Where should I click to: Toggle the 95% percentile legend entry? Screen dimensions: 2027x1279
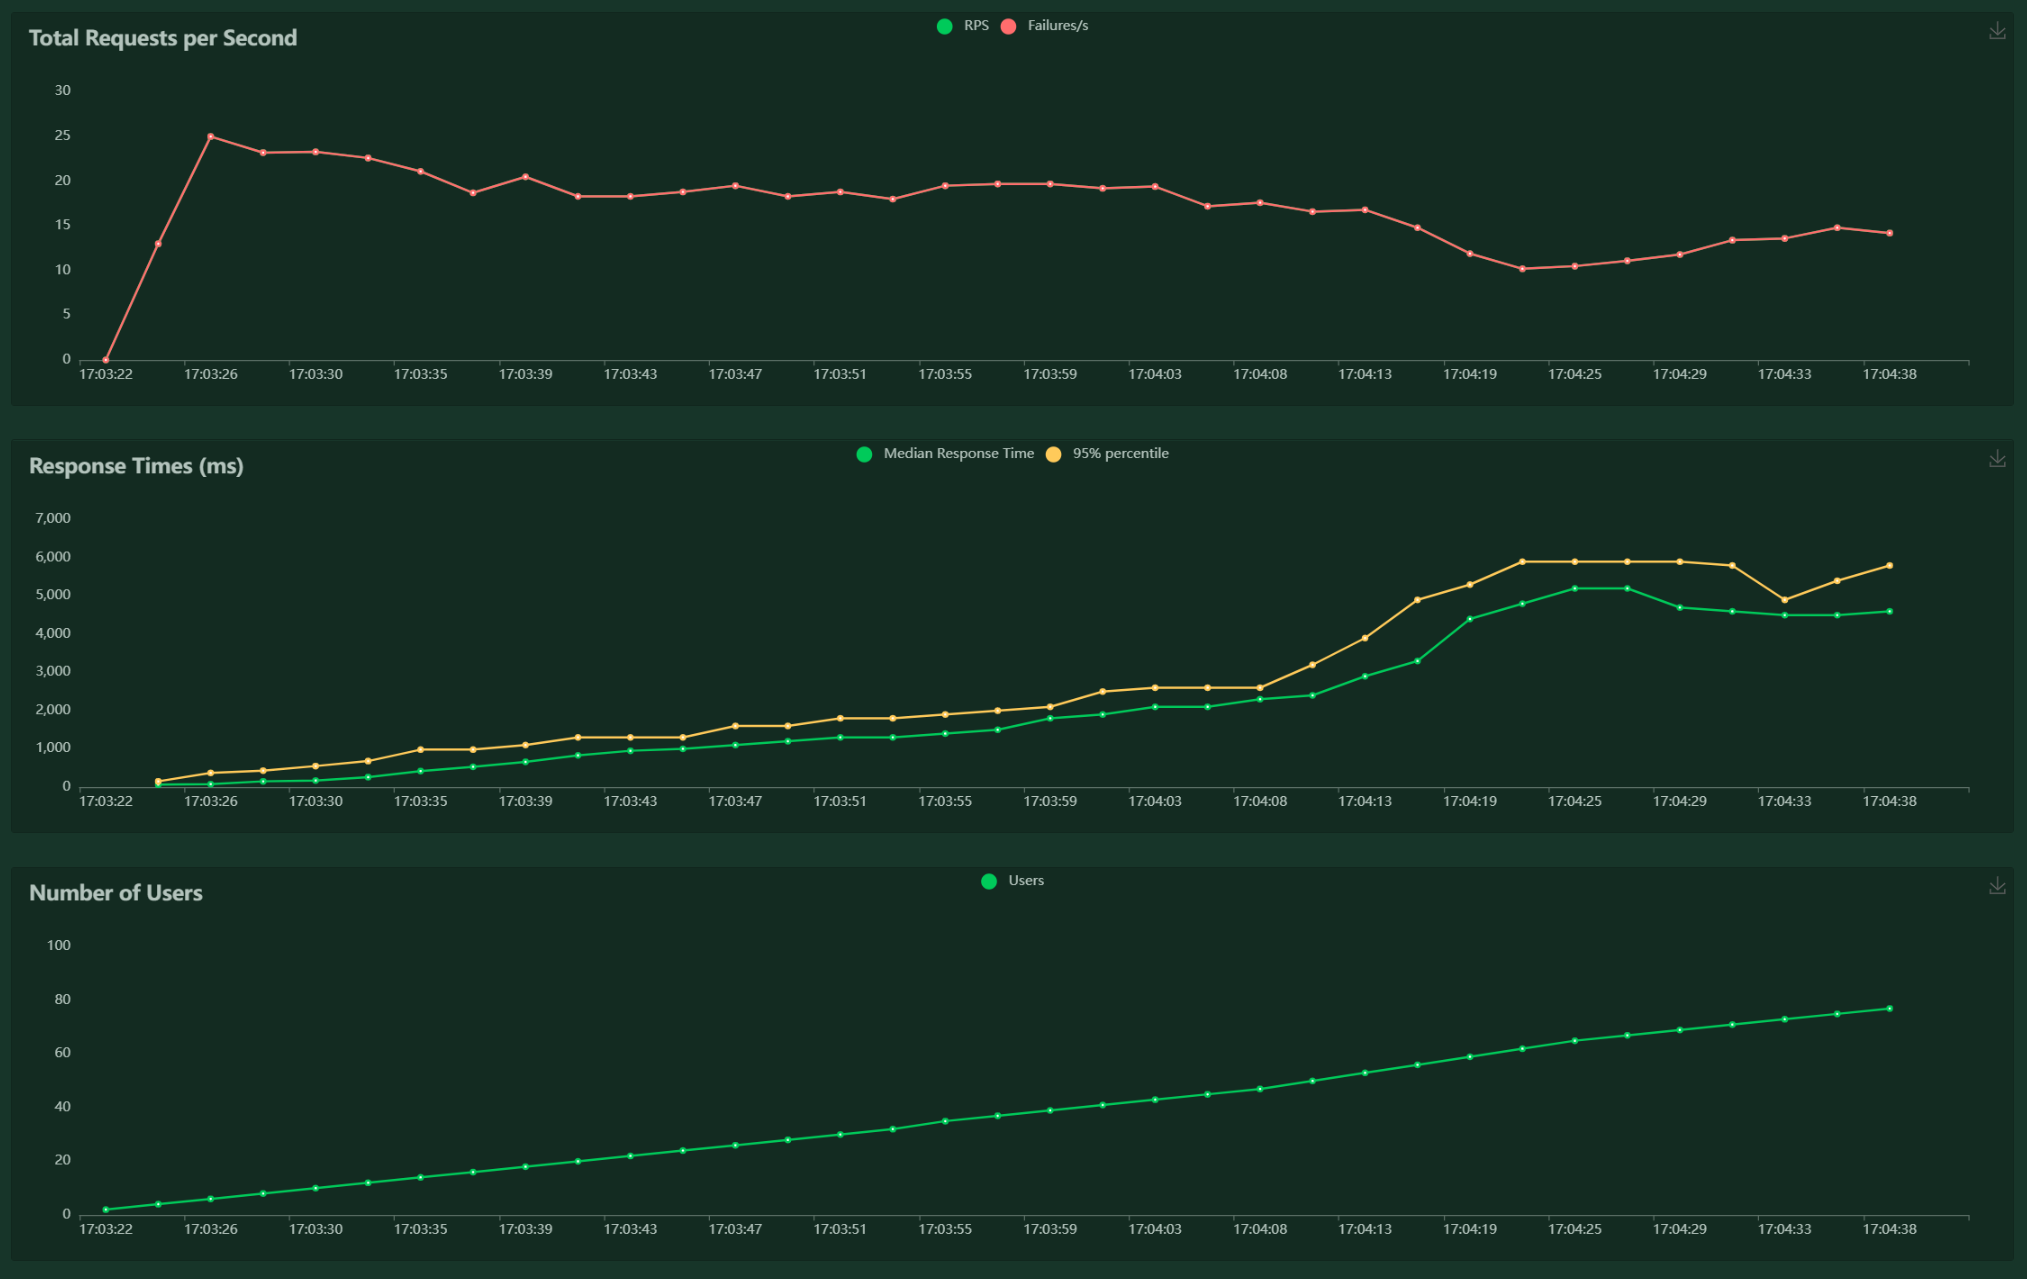pos(1120,454)
